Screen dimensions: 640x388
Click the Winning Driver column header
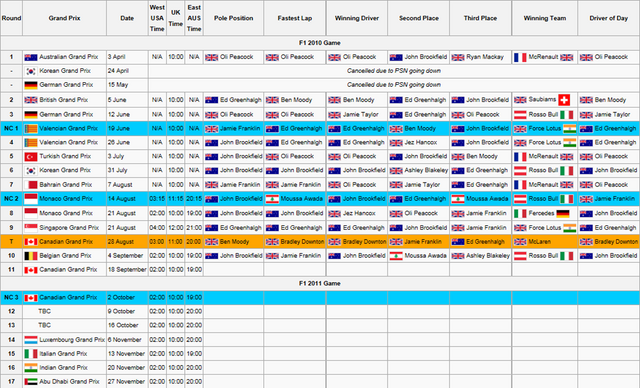357,18
